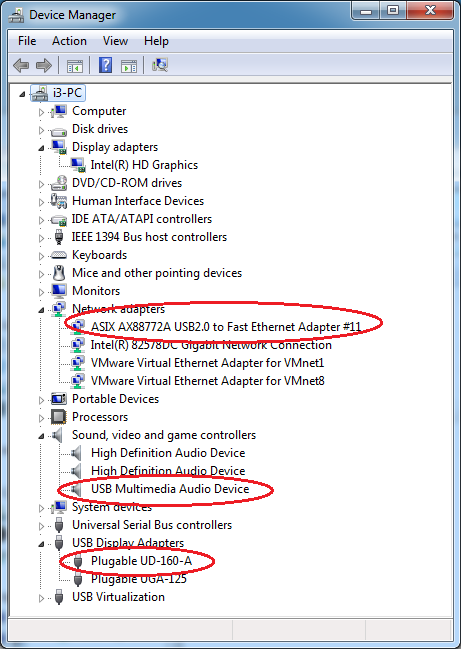Minimize the Device Manager window
Image resolution: width=461 pixels, height=649 pixels.
pos(365,10)
